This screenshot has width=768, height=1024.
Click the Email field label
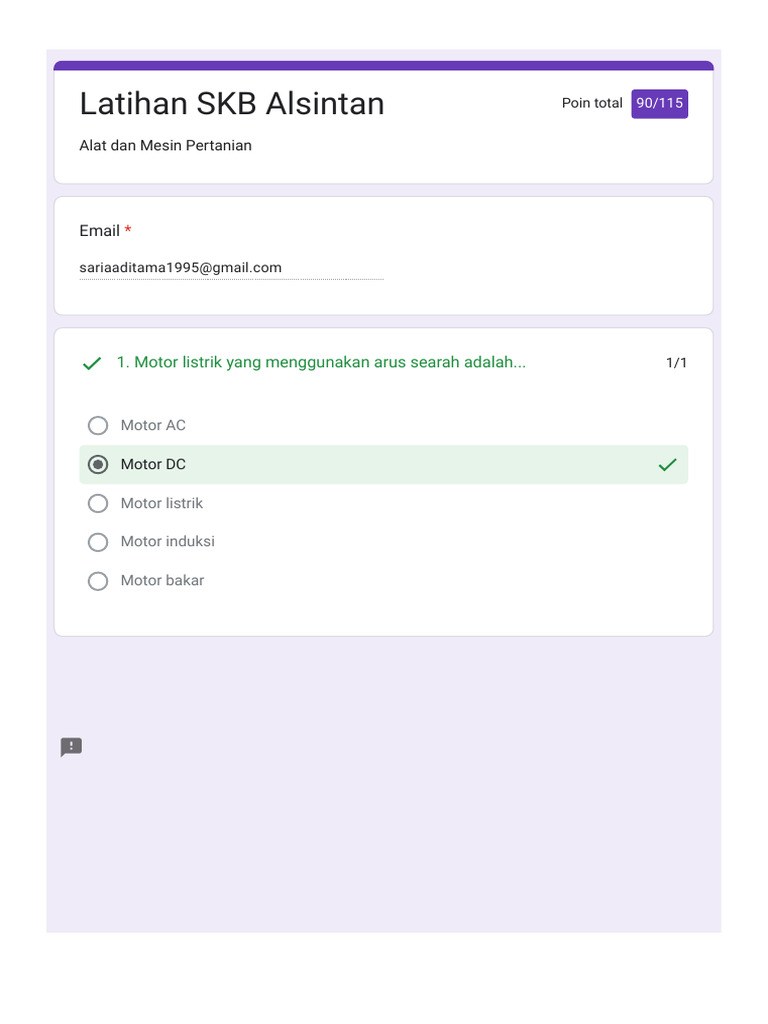tap(100, 231)
